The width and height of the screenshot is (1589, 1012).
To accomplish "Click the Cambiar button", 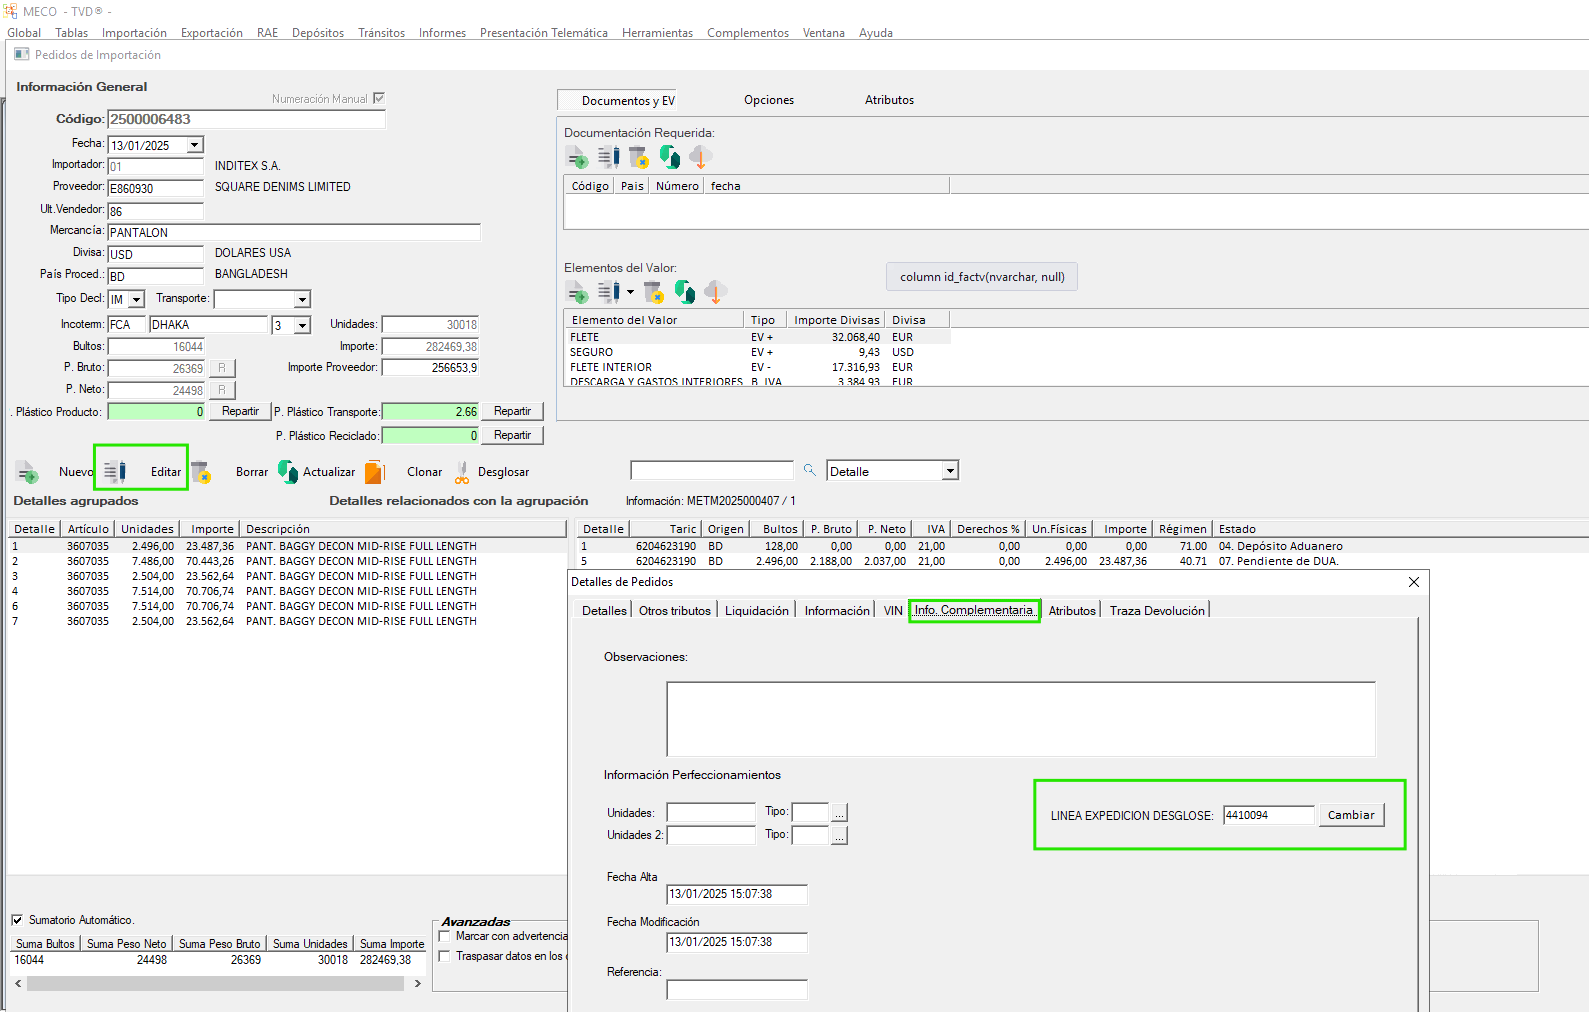I will (x=1350, y=815).
